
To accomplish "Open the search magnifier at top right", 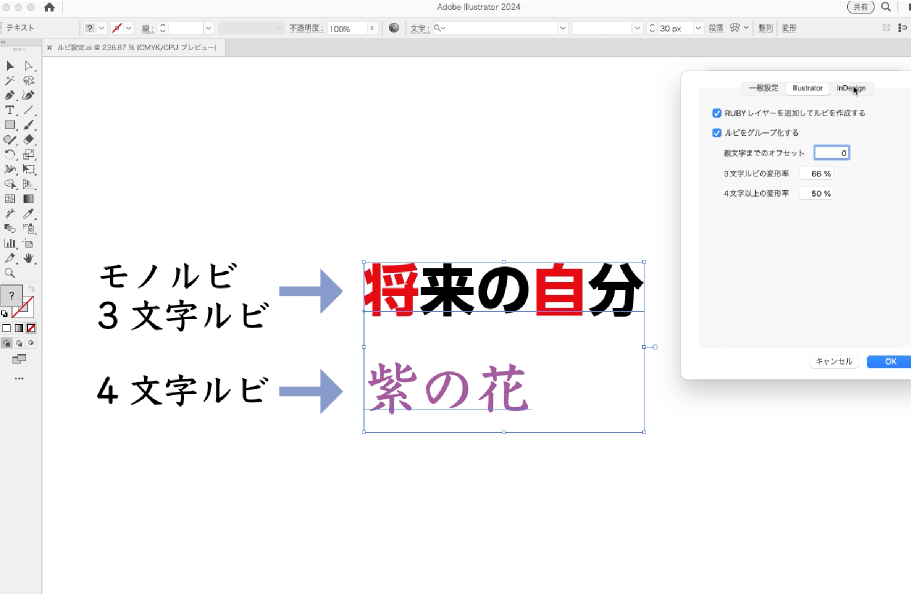I will point(886,7).
